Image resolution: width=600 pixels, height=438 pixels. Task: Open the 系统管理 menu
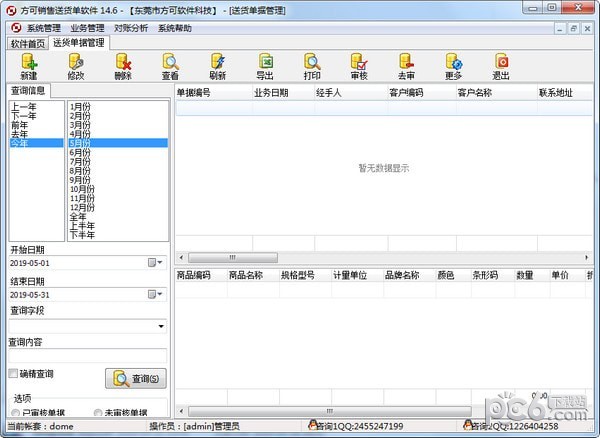(44, 28)
